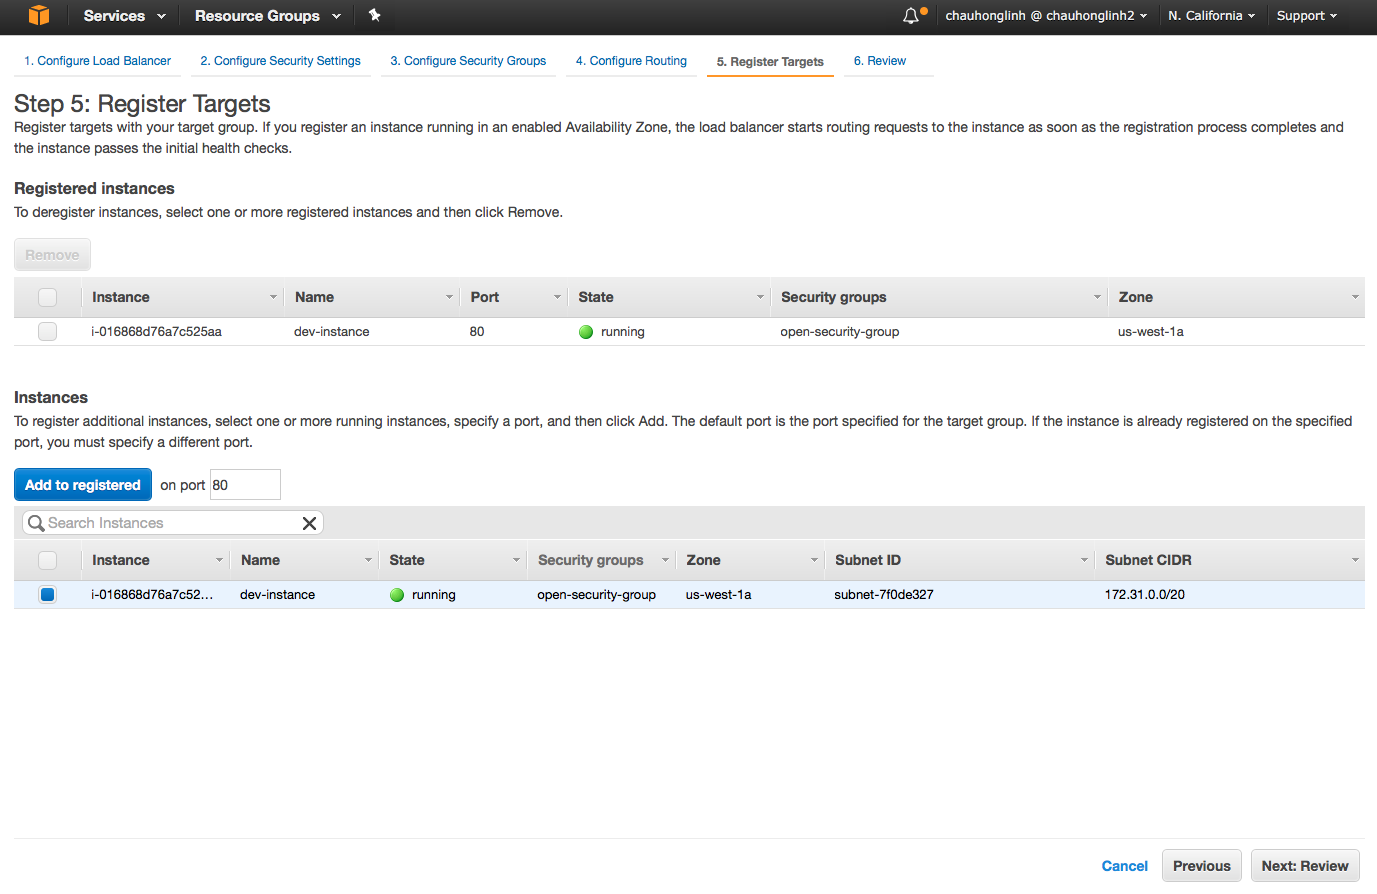1377x894 pixels.
Task: Click the Cancel link
Action: click(1124, 866)
